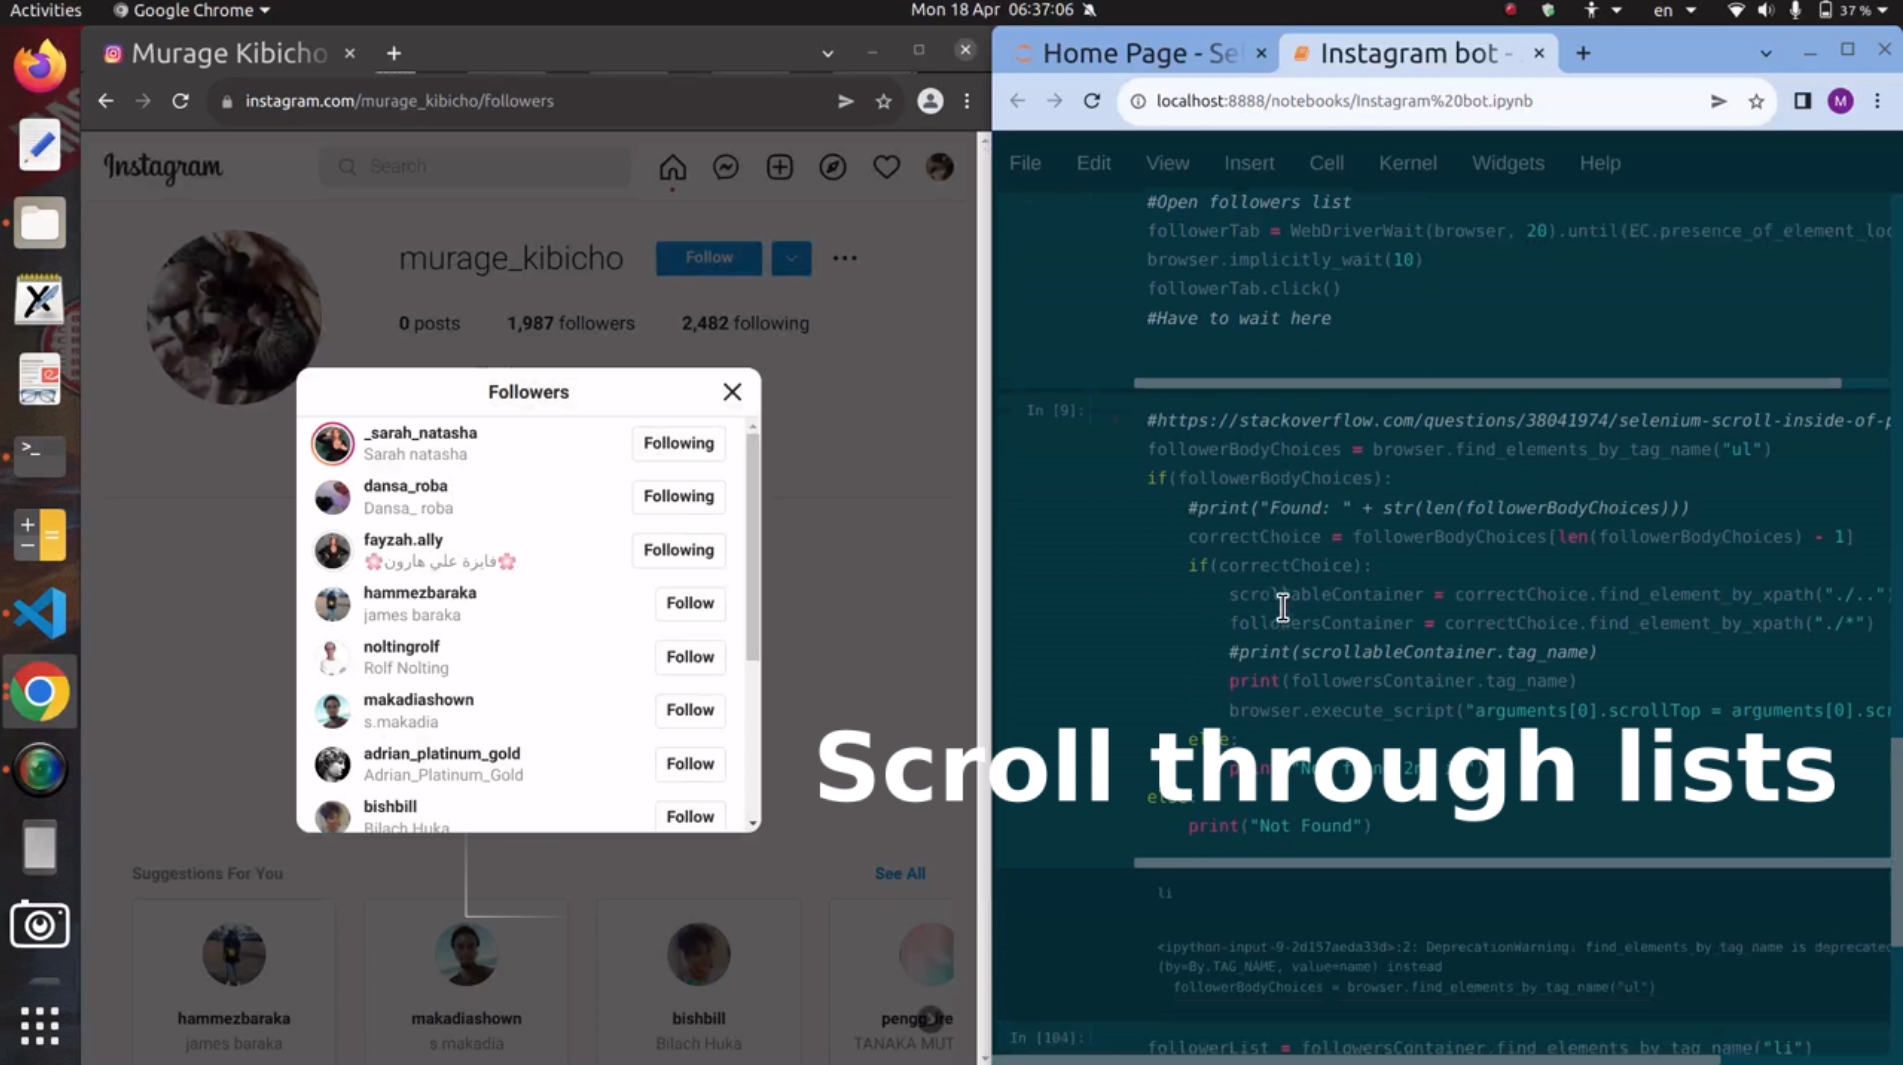Open the M profile avatar in Jupyter window
This screenshot has height=1065, width=1903.
1840,101
